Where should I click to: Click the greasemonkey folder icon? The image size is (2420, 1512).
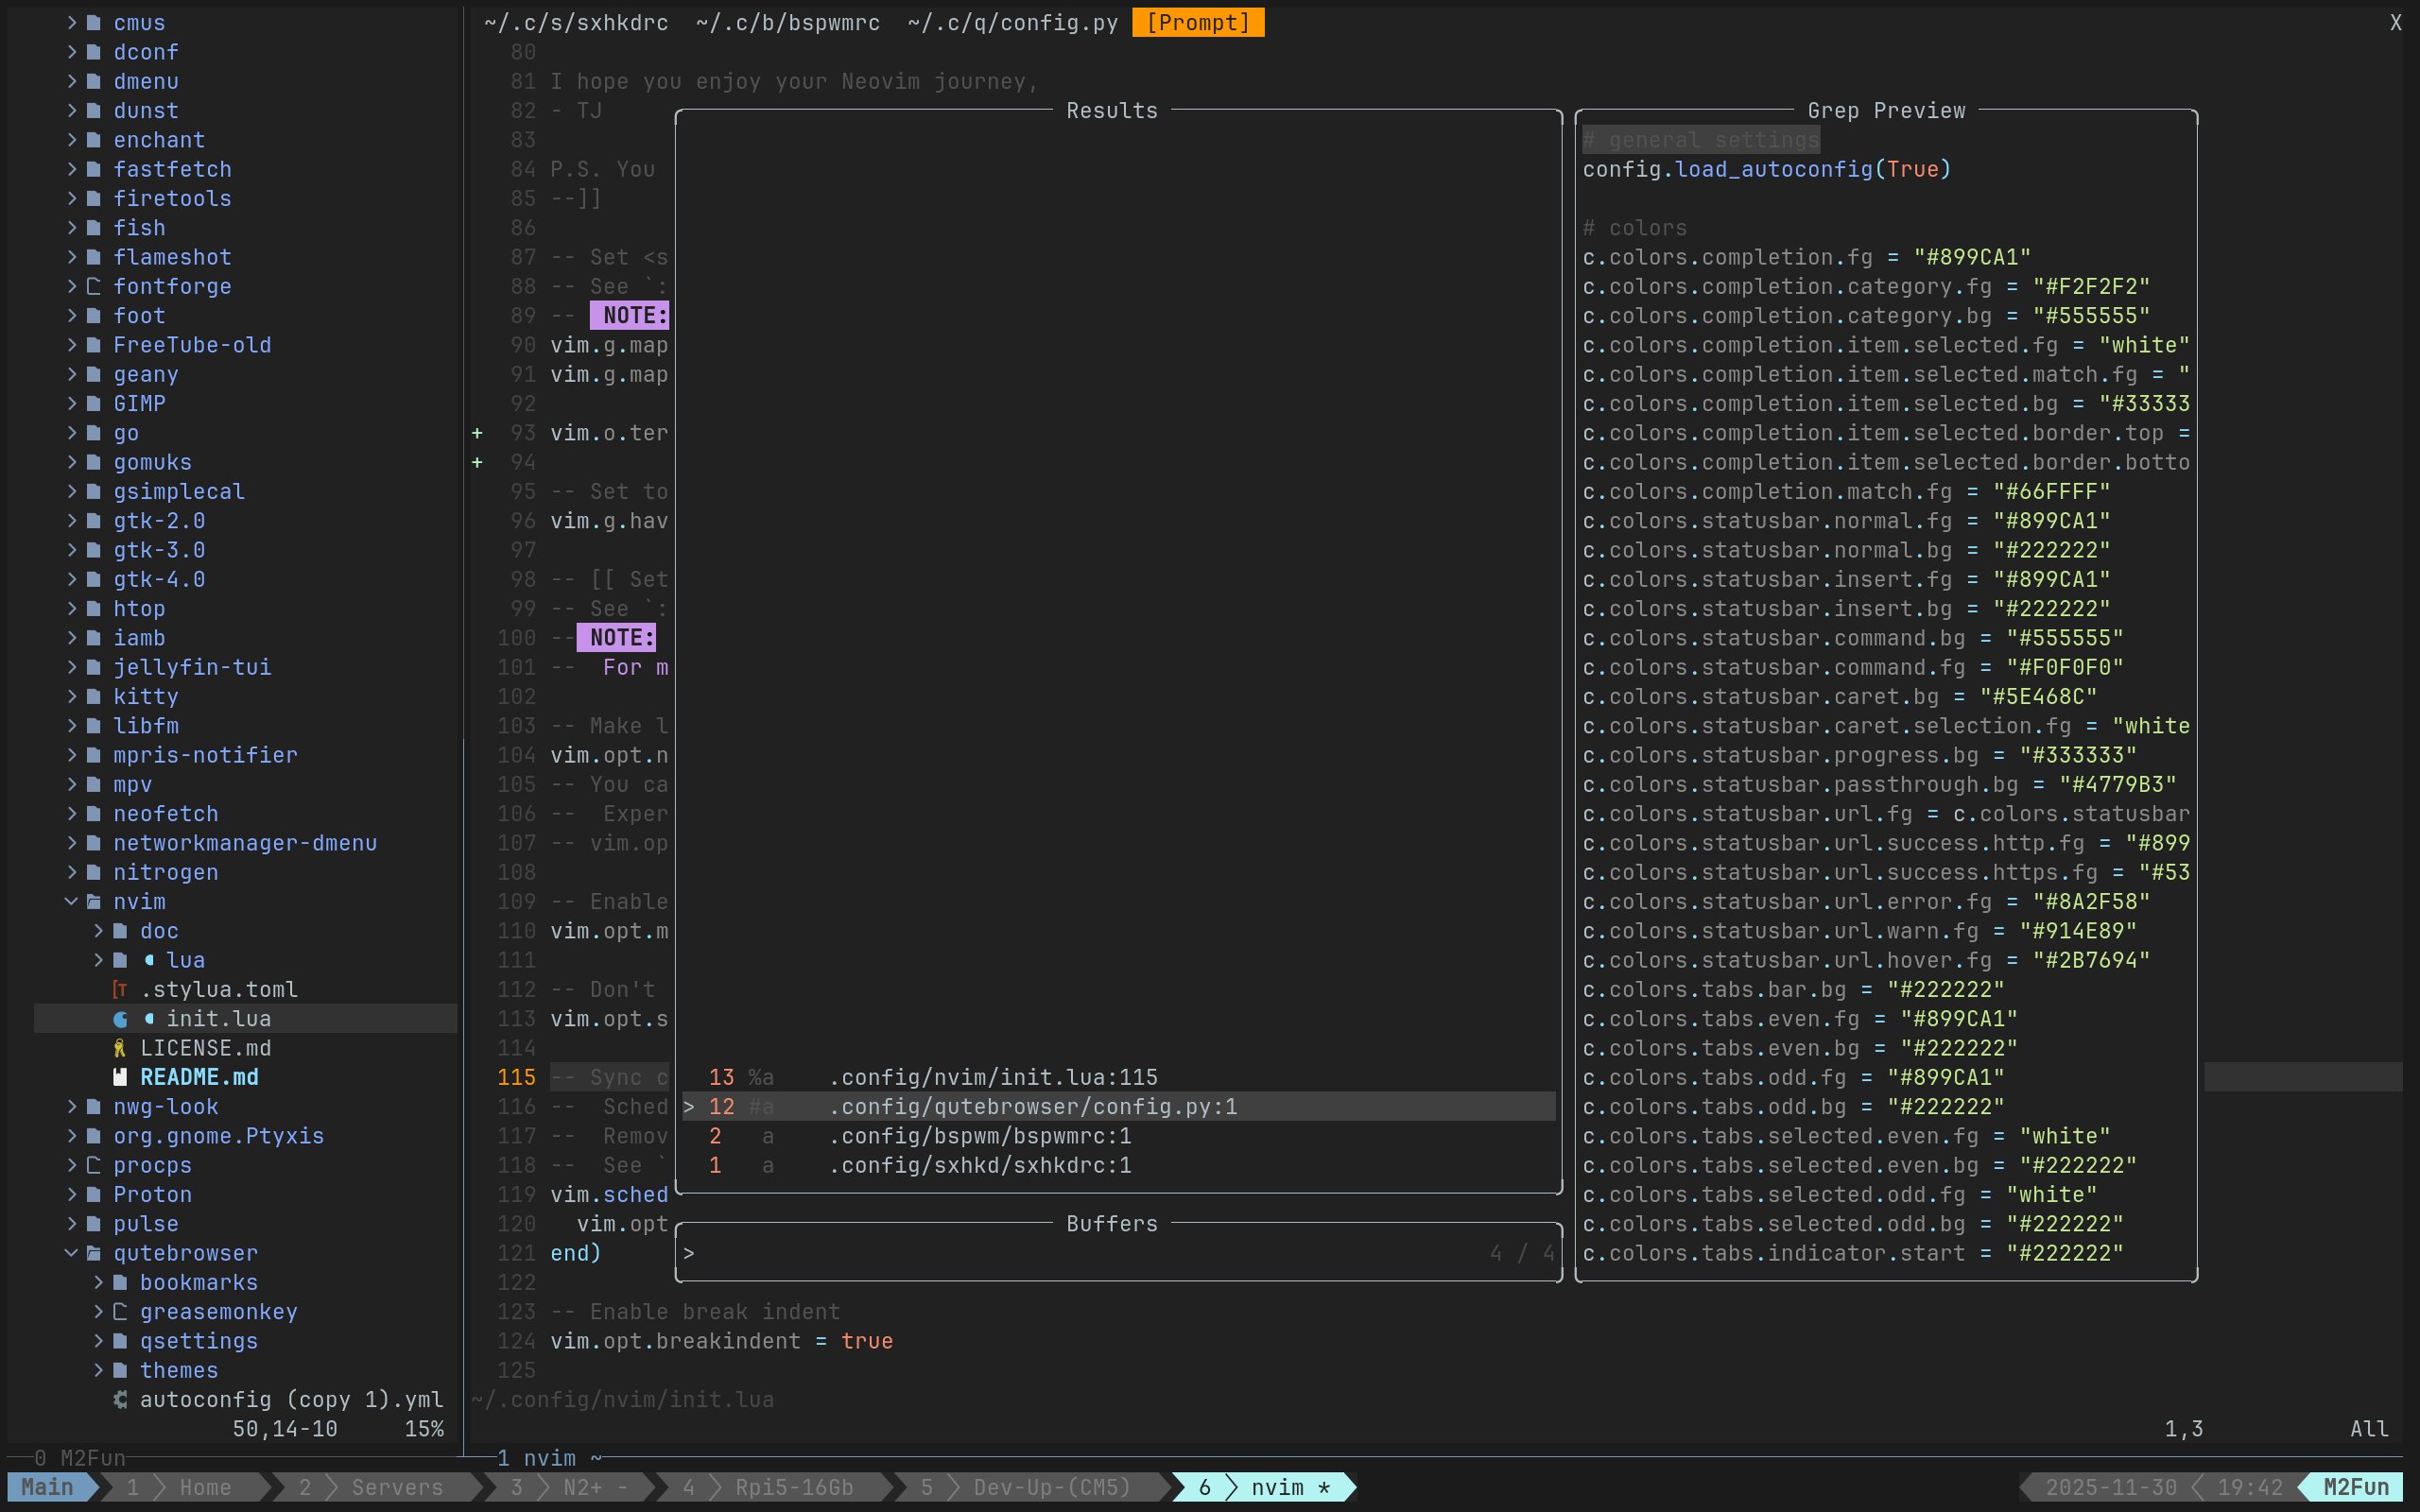coord(120,1311)
